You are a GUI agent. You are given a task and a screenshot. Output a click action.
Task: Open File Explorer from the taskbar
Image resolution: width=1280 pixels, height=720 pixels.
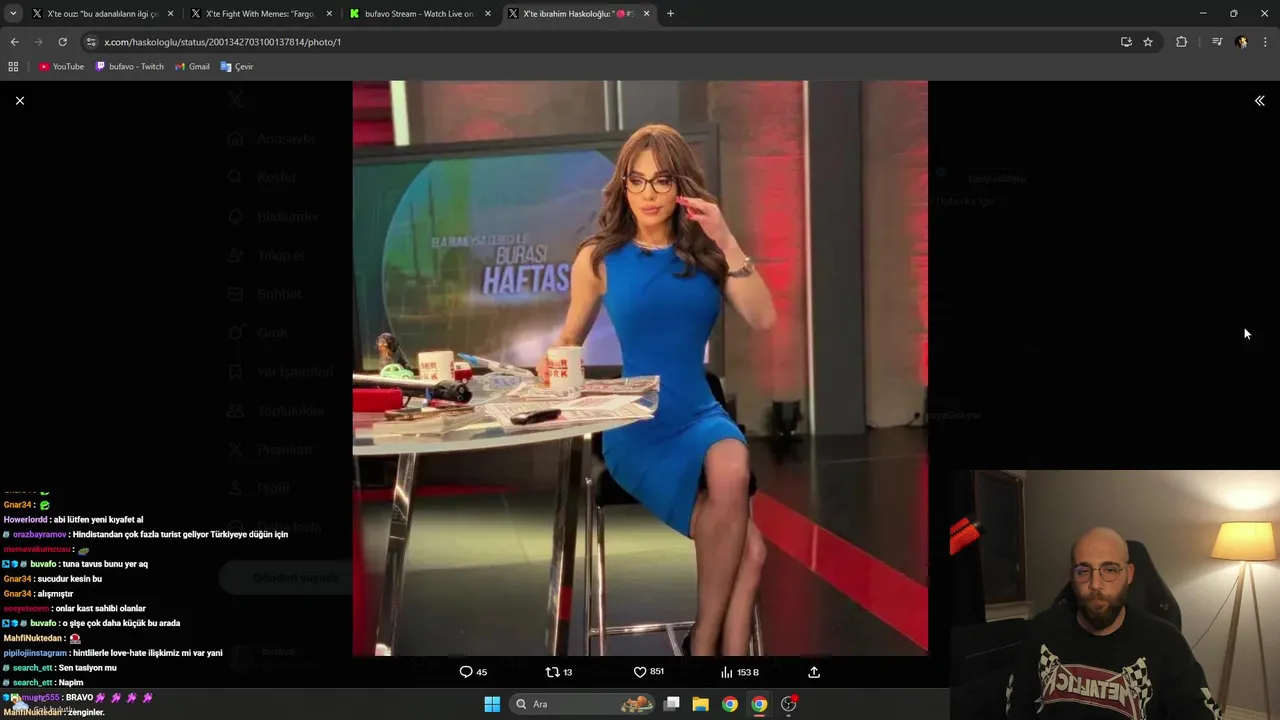point(701,704)
